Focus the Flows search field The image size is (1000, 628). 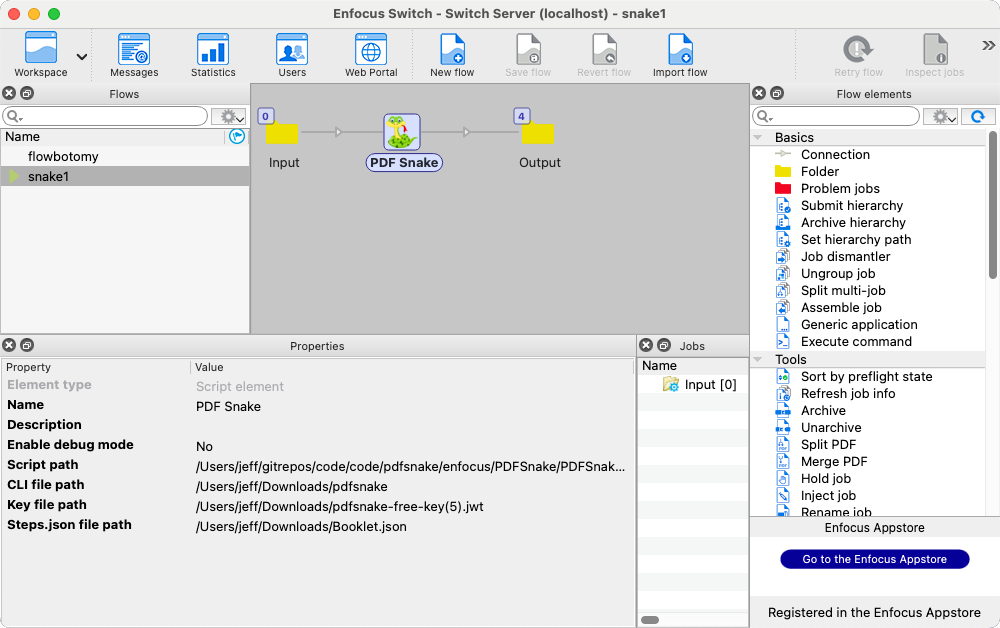[x=105, y=116]
